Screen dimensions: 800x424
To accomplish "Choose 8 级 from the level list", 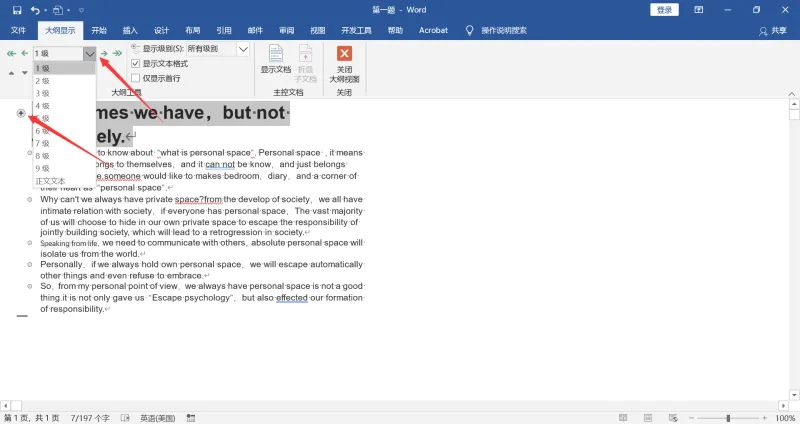I will click(x=64, y=156).
